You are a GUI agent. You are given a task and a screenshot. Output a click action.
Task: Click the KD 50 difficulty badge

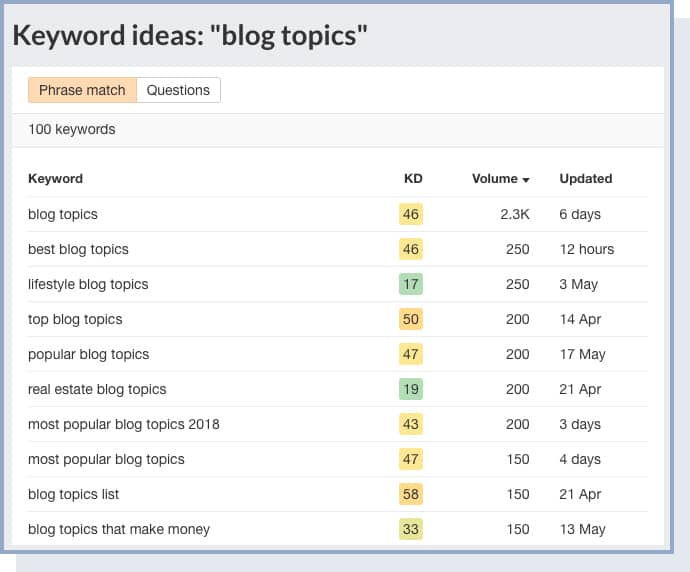(411, 319)
